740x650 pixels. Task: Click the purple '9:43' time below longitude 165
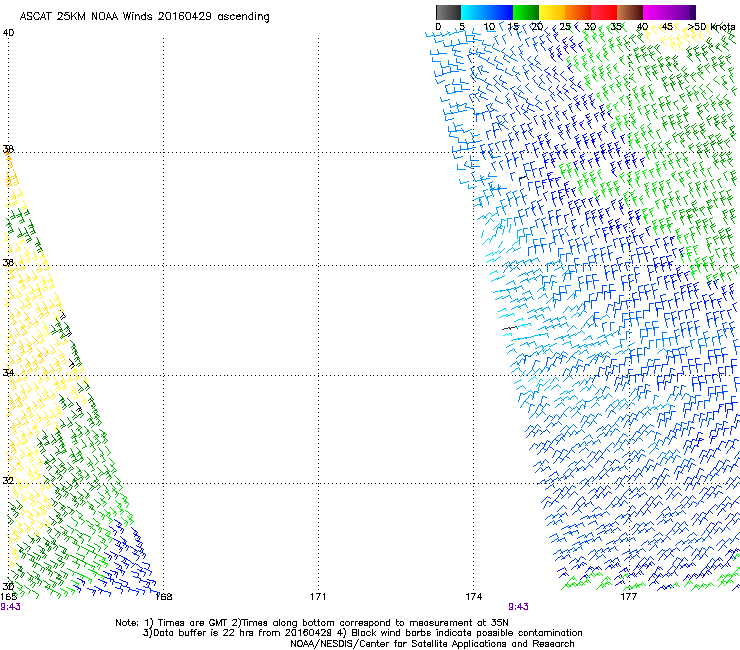pos(10,607)
